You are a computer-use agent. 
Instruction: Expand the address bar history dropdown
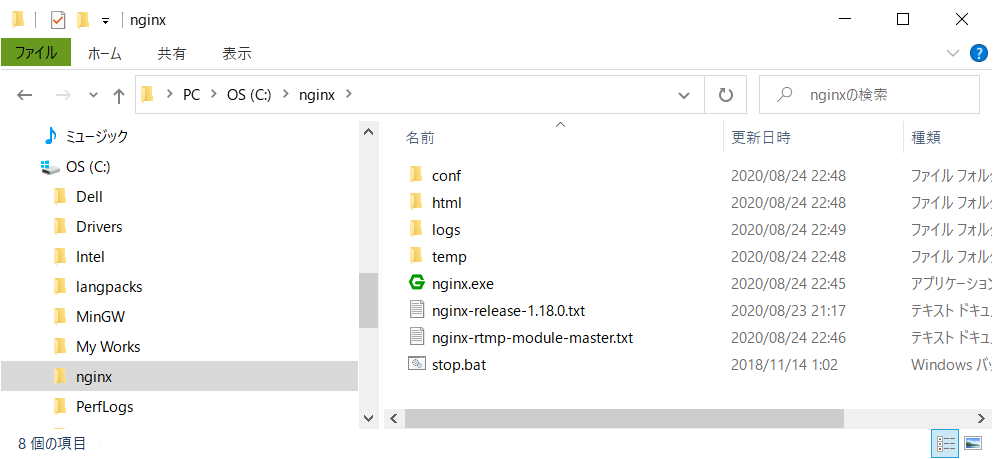684,96
